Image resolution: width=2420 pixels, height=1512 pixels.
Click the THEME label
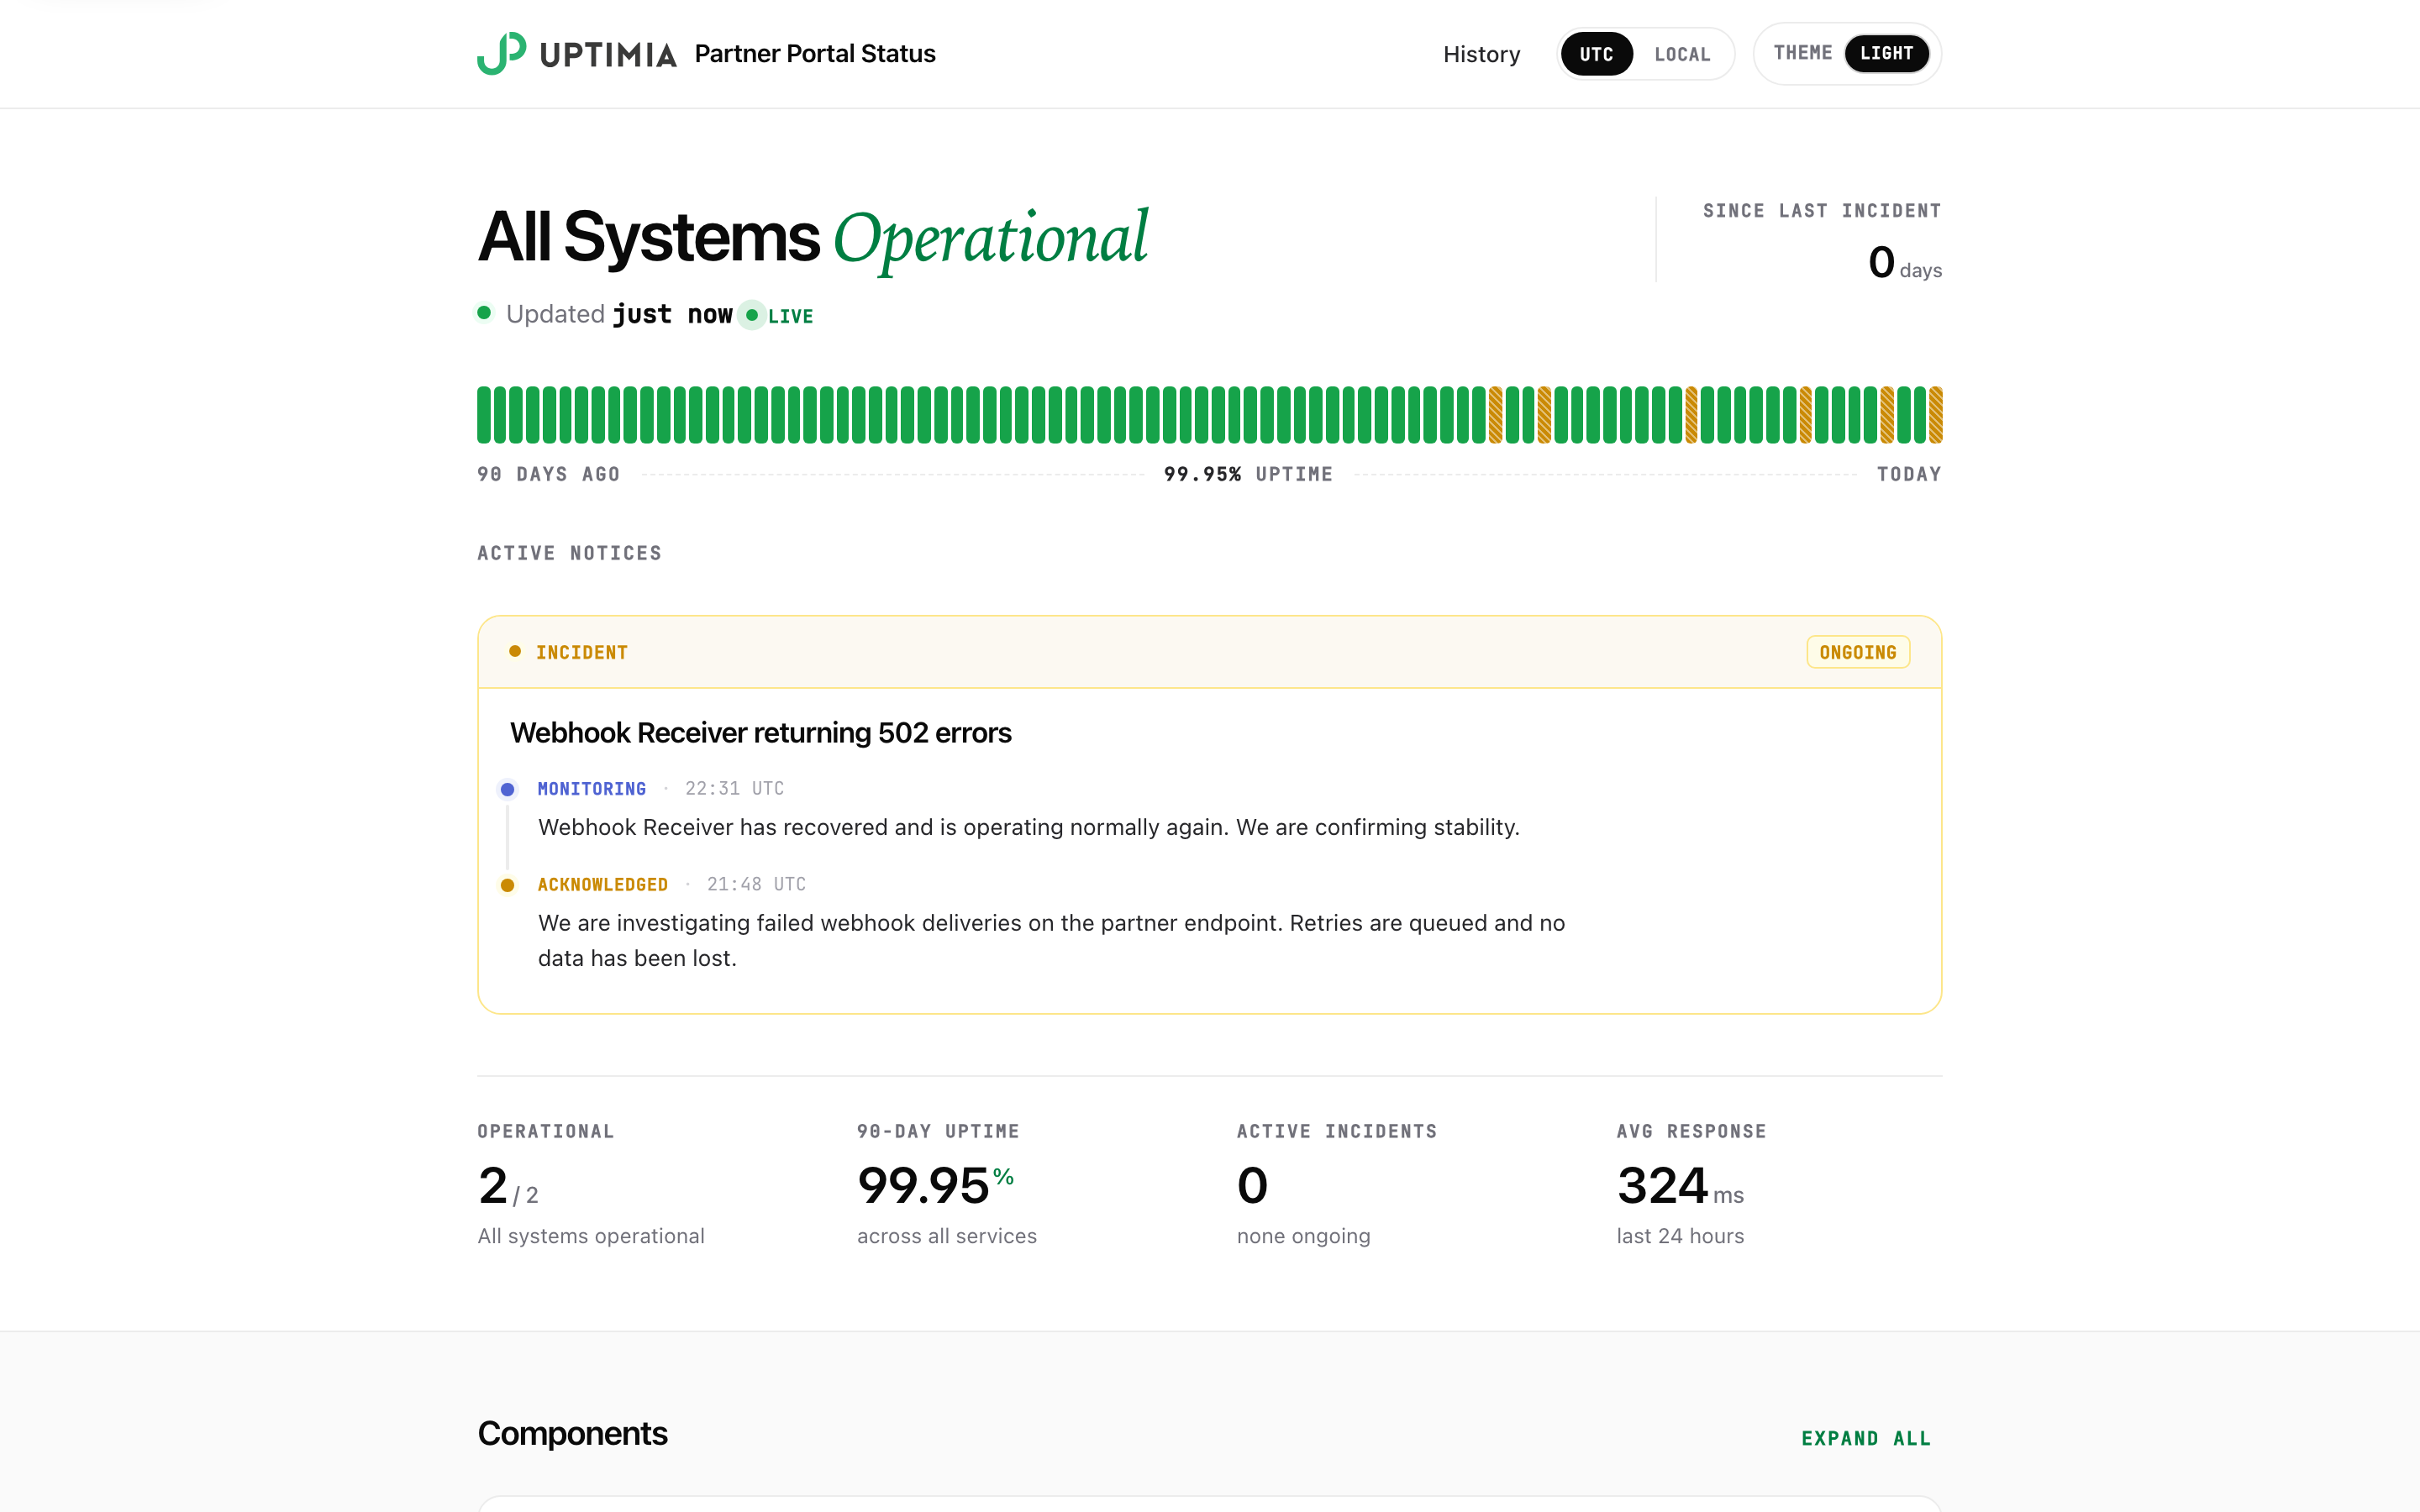(x=1803, y=53)
